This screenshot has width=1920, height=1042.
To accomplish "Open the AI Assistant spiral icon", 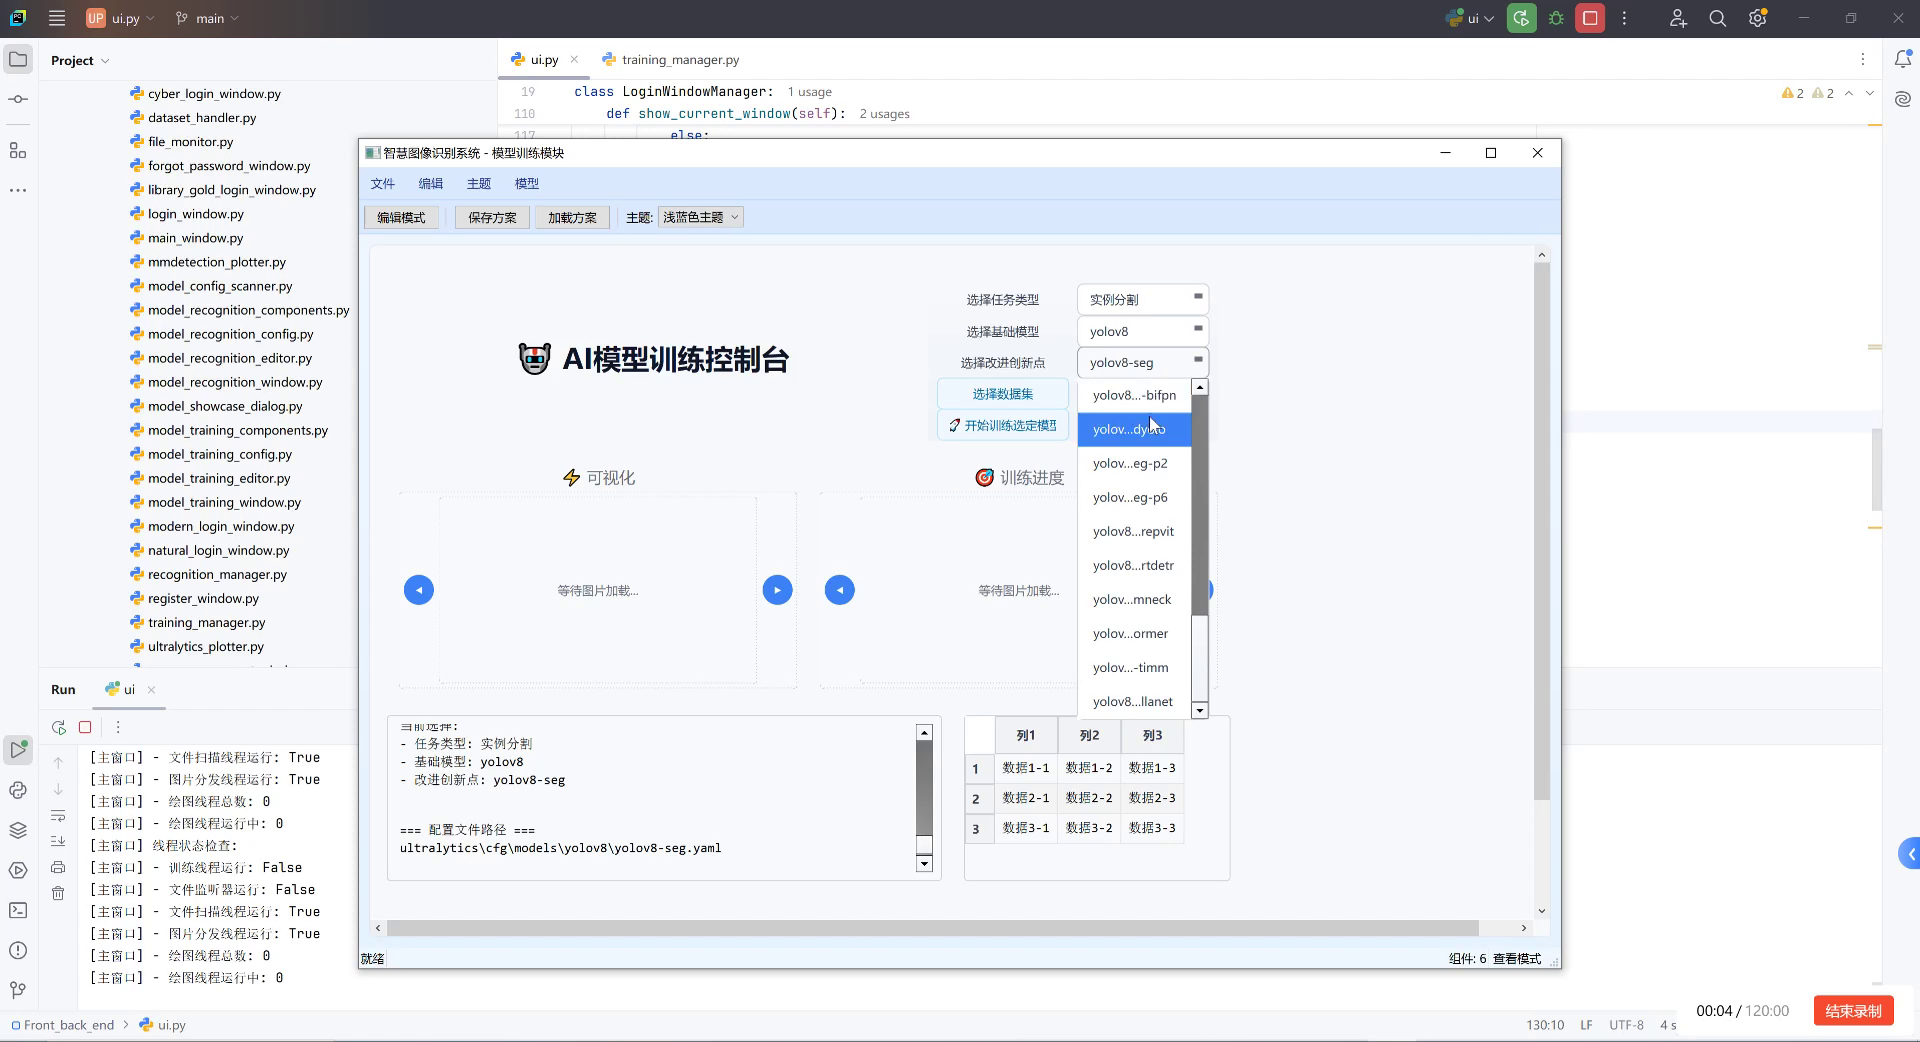I will coord(1903,99).
